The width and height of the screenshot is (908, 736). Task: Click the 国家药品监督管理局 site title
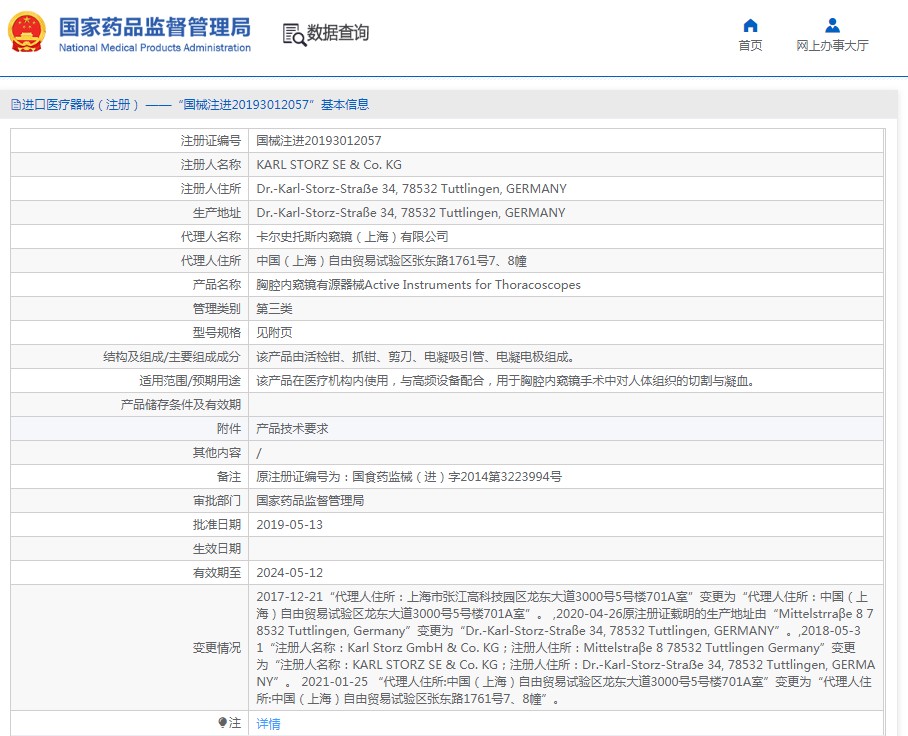[x=154, y=26]
